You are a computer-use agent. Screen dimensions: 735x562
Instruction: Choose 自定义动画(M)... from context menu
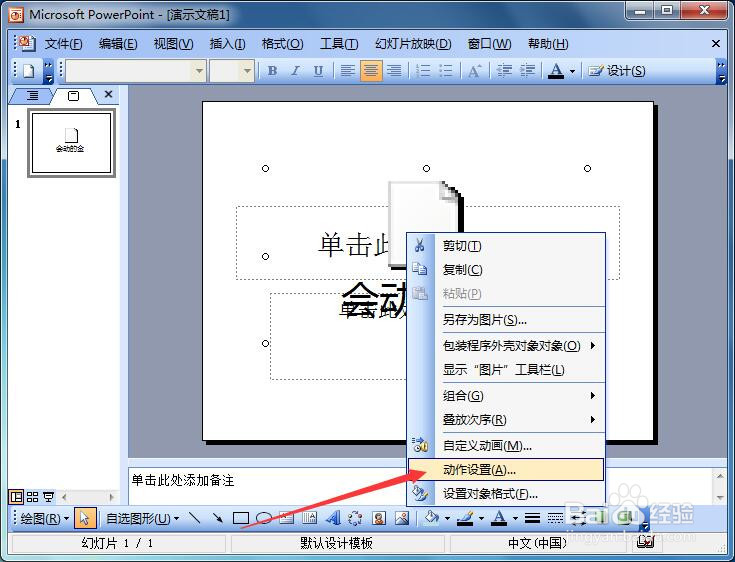click(506, 445)
